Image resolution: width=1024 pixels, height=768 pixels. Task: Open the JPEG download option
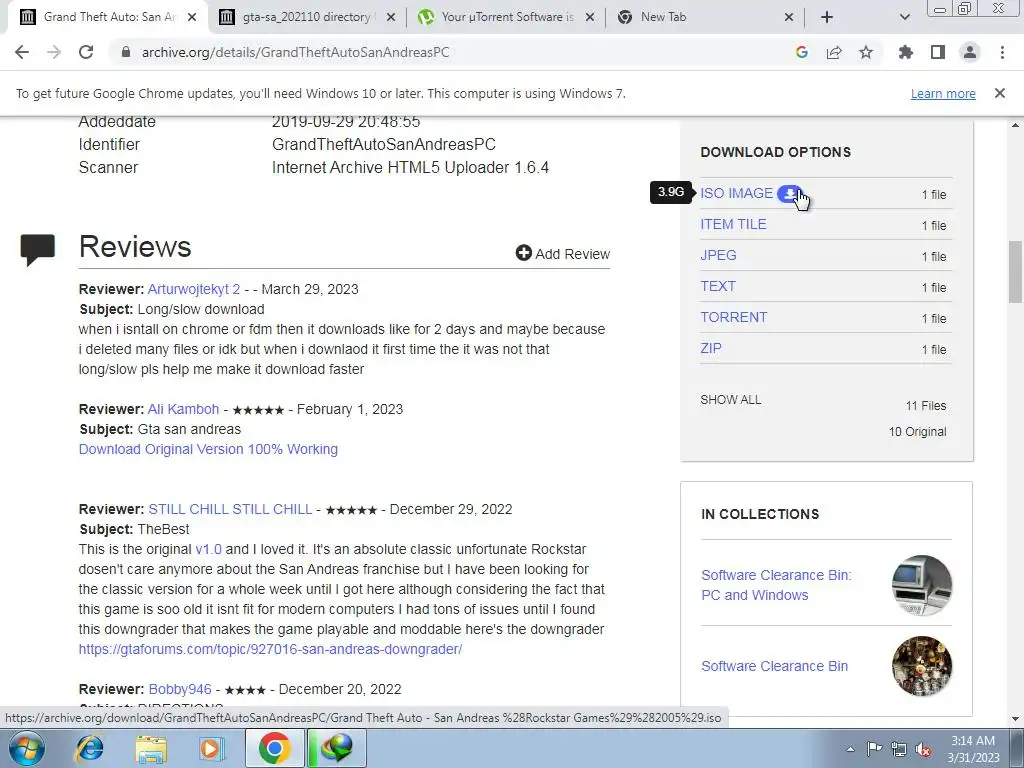(718, 255)
